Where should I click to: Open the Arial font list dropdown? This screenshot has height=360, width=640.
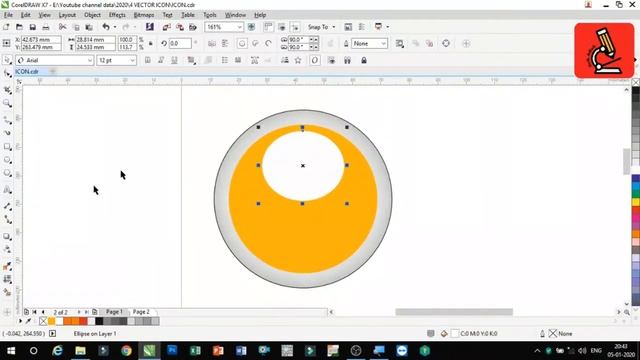click(x=90, y=60)
